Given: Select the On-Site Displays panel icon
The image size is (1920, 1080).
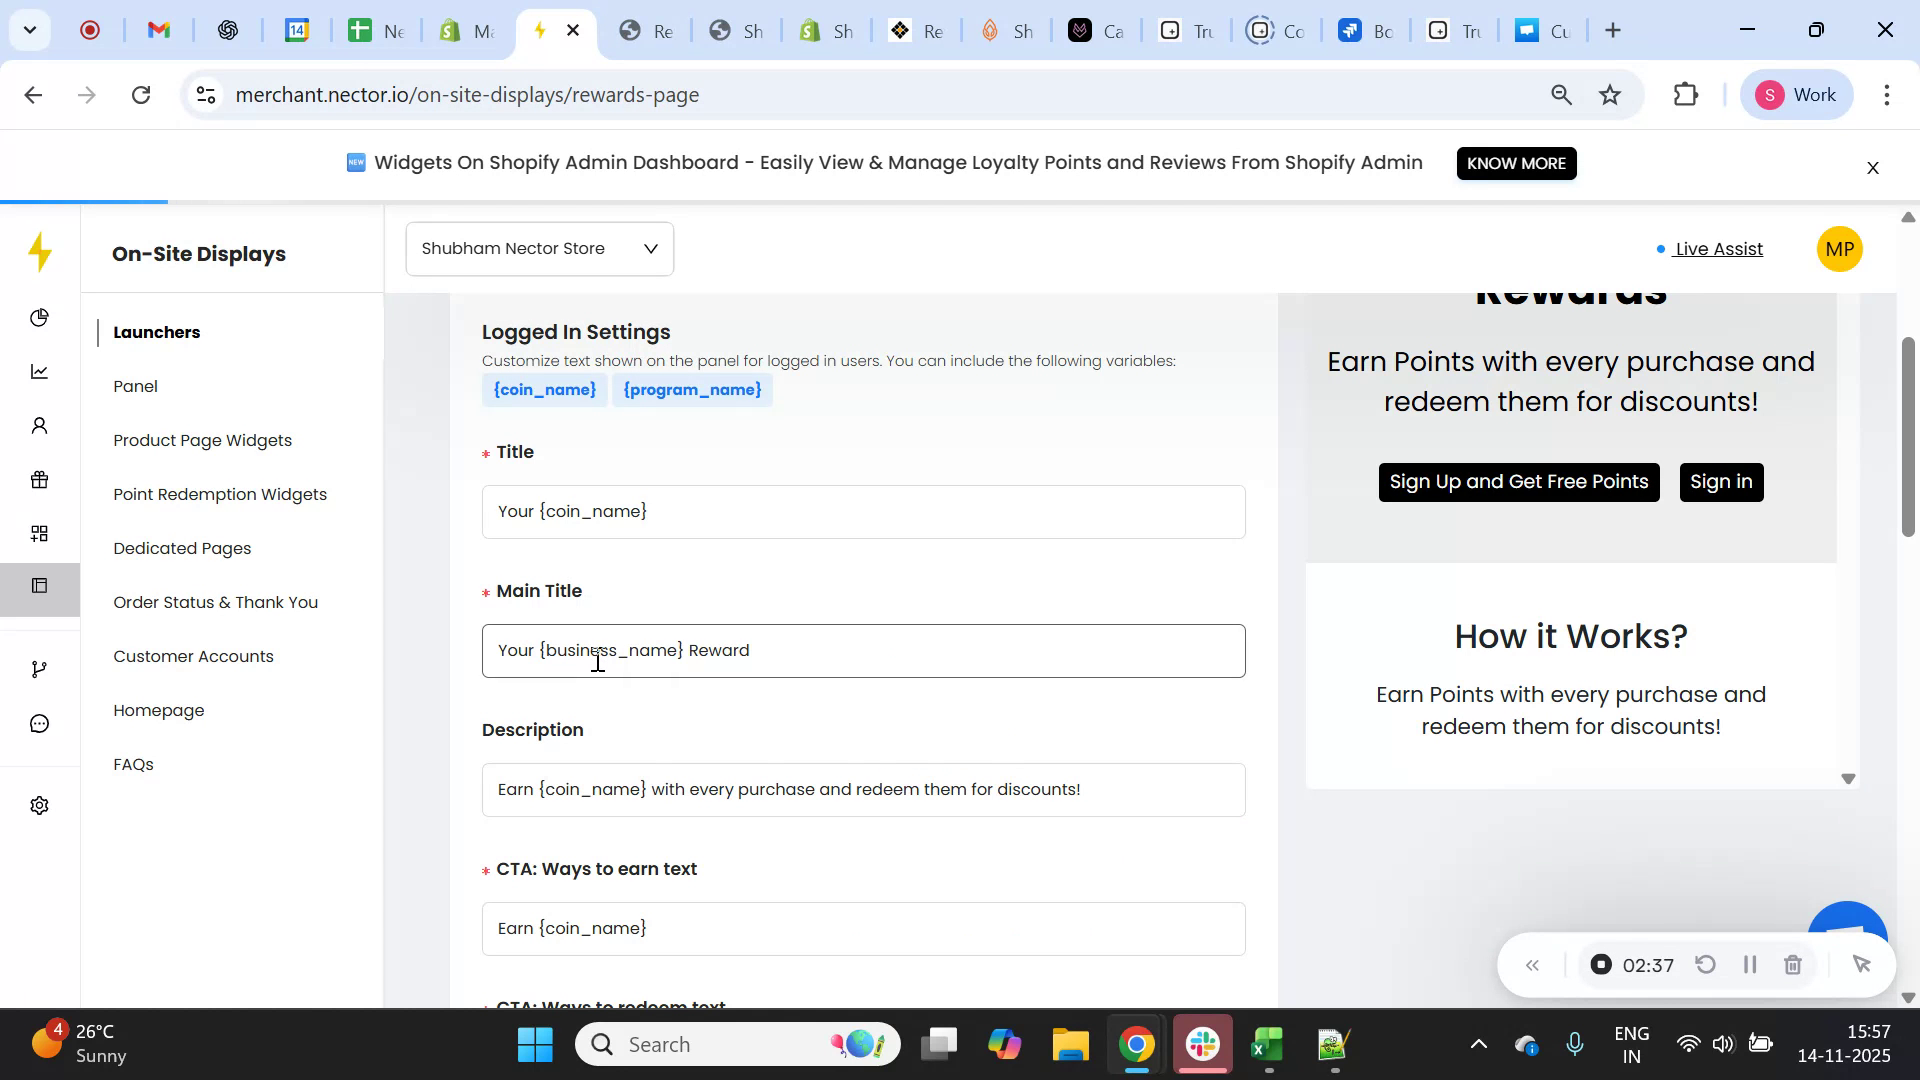Looking at the screenshot, I should point(40,585).
